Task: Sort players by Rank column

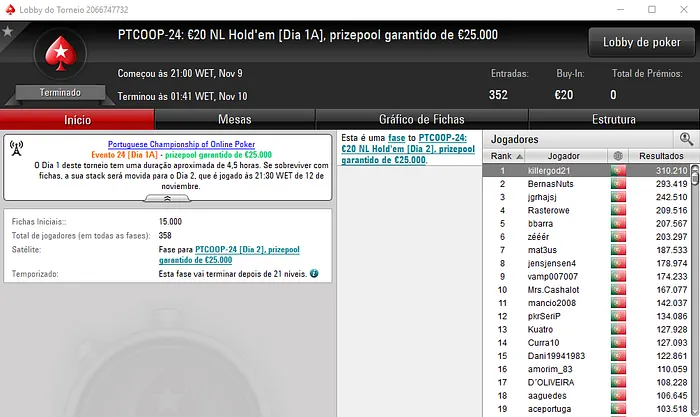Action: point(504,156)
